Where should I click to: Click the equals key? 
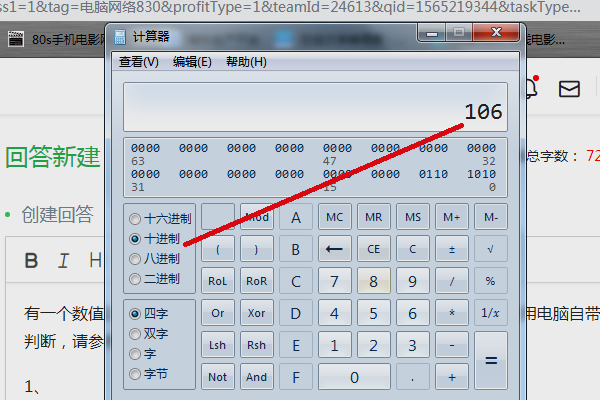point(491,360)
